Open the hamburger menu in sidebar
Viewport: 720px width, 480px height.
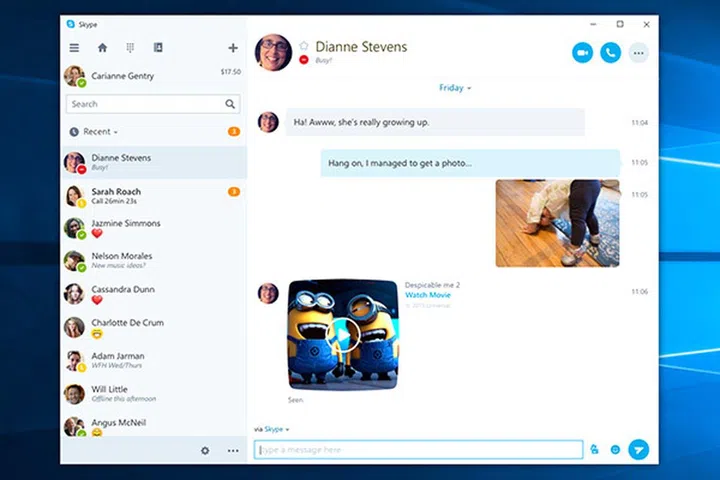pos(74,48)
